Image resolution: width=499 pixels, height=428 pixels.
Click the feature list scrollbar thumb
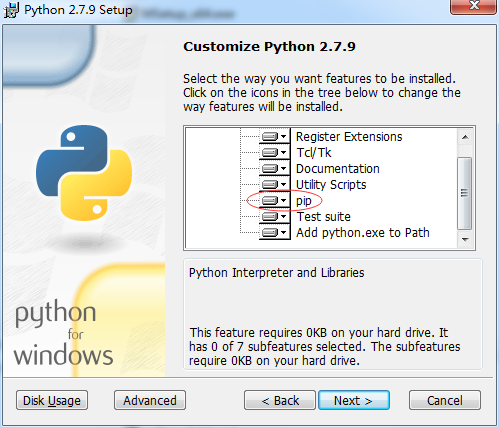(465, 193)
